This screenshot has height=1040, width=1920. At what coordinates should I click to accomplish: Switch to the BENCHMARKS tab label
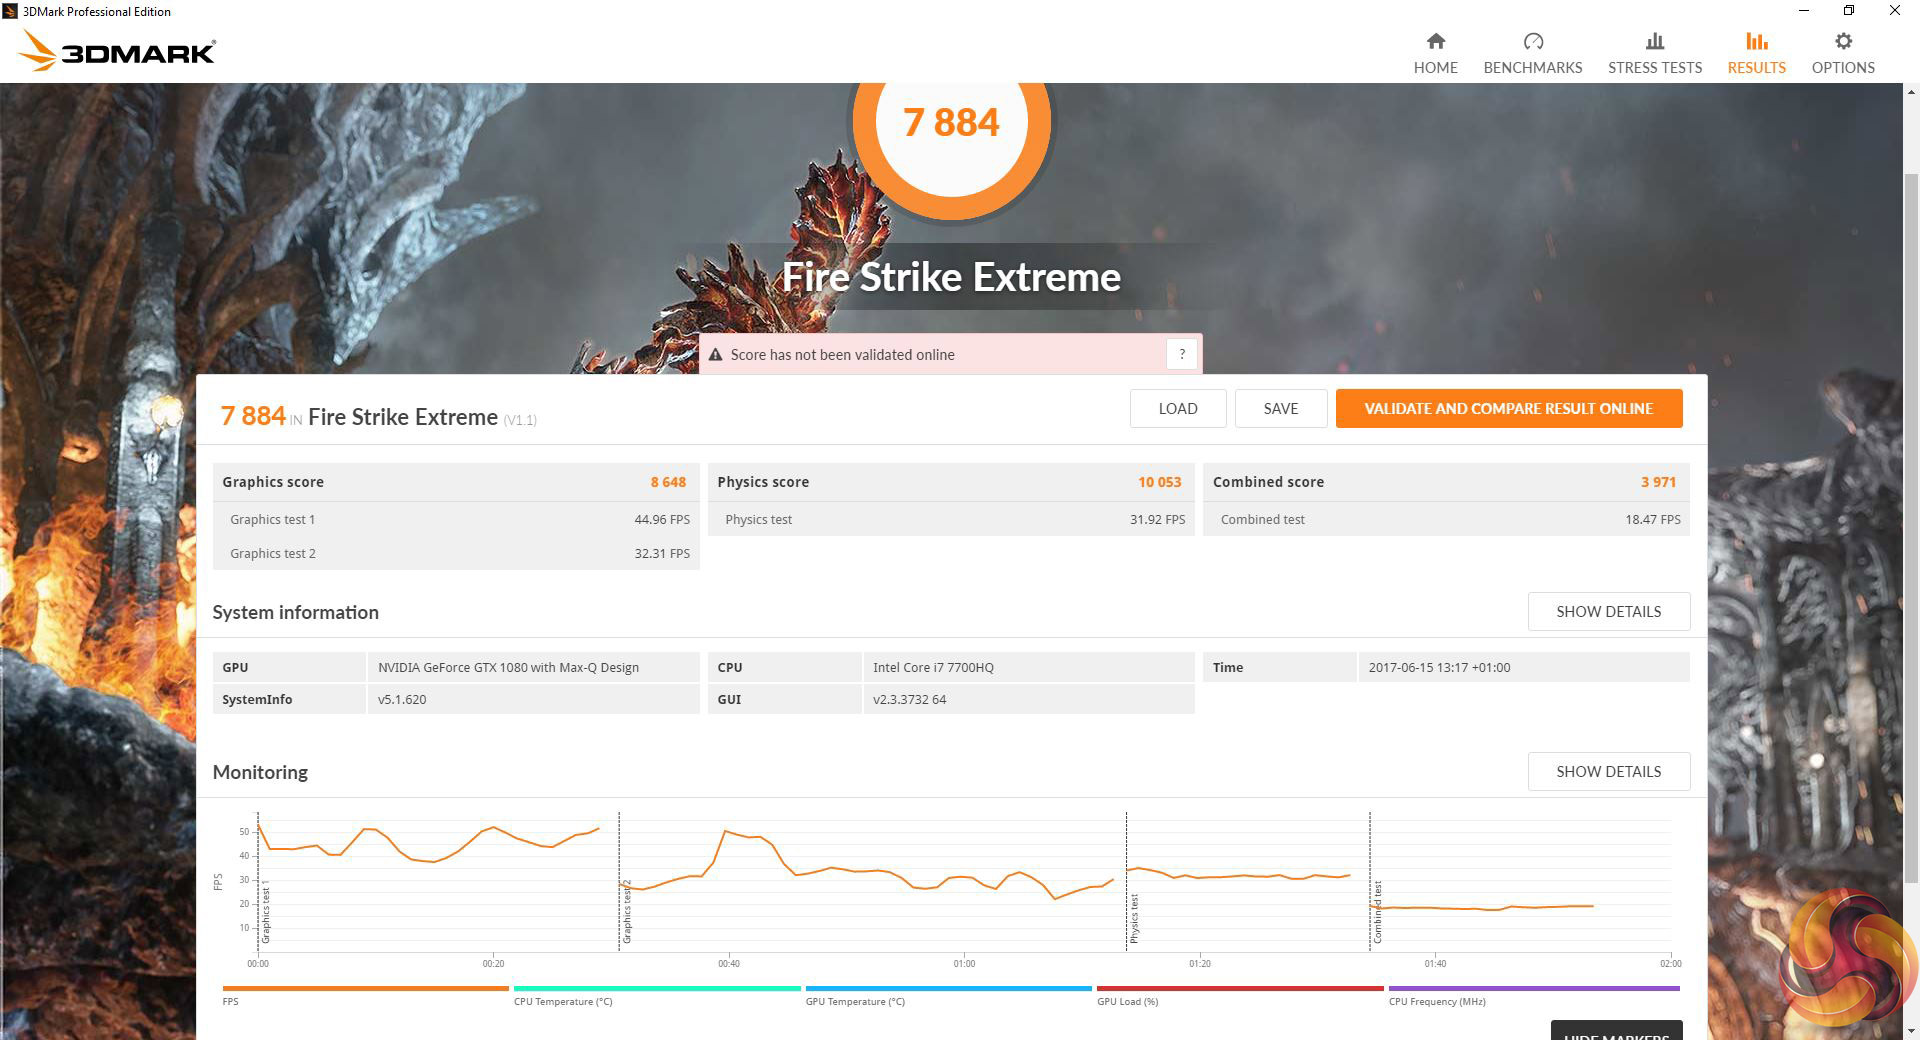coord(1532,68)
